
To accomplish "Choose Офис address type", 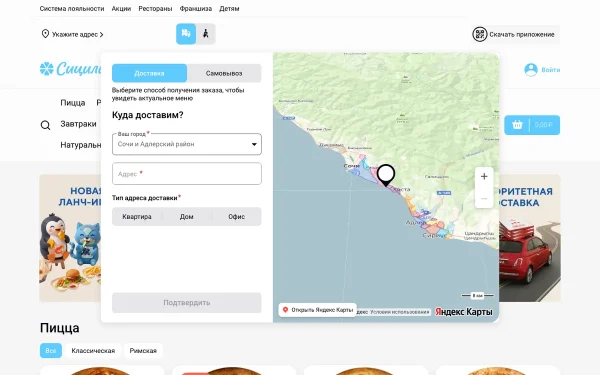I will (x=236, y=217).
